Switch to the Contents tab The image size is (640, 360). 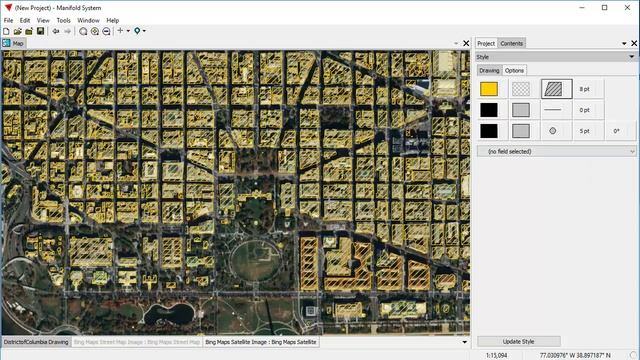point(511,43)
